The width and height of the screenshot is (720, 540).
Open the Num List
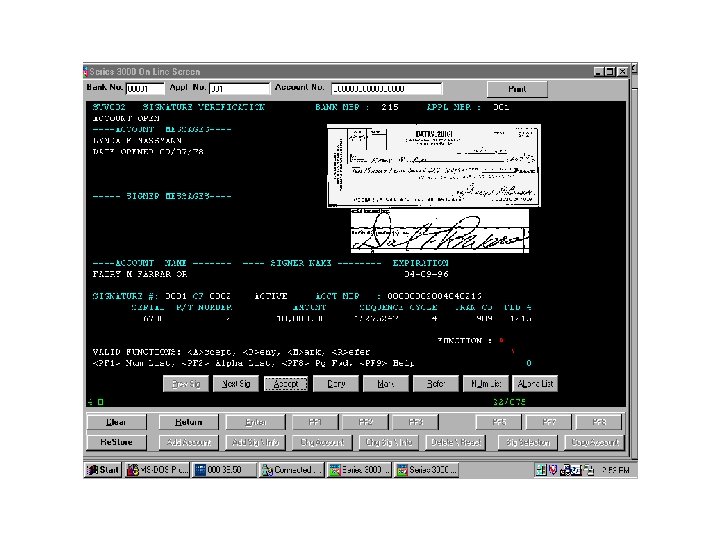[485, 383]
